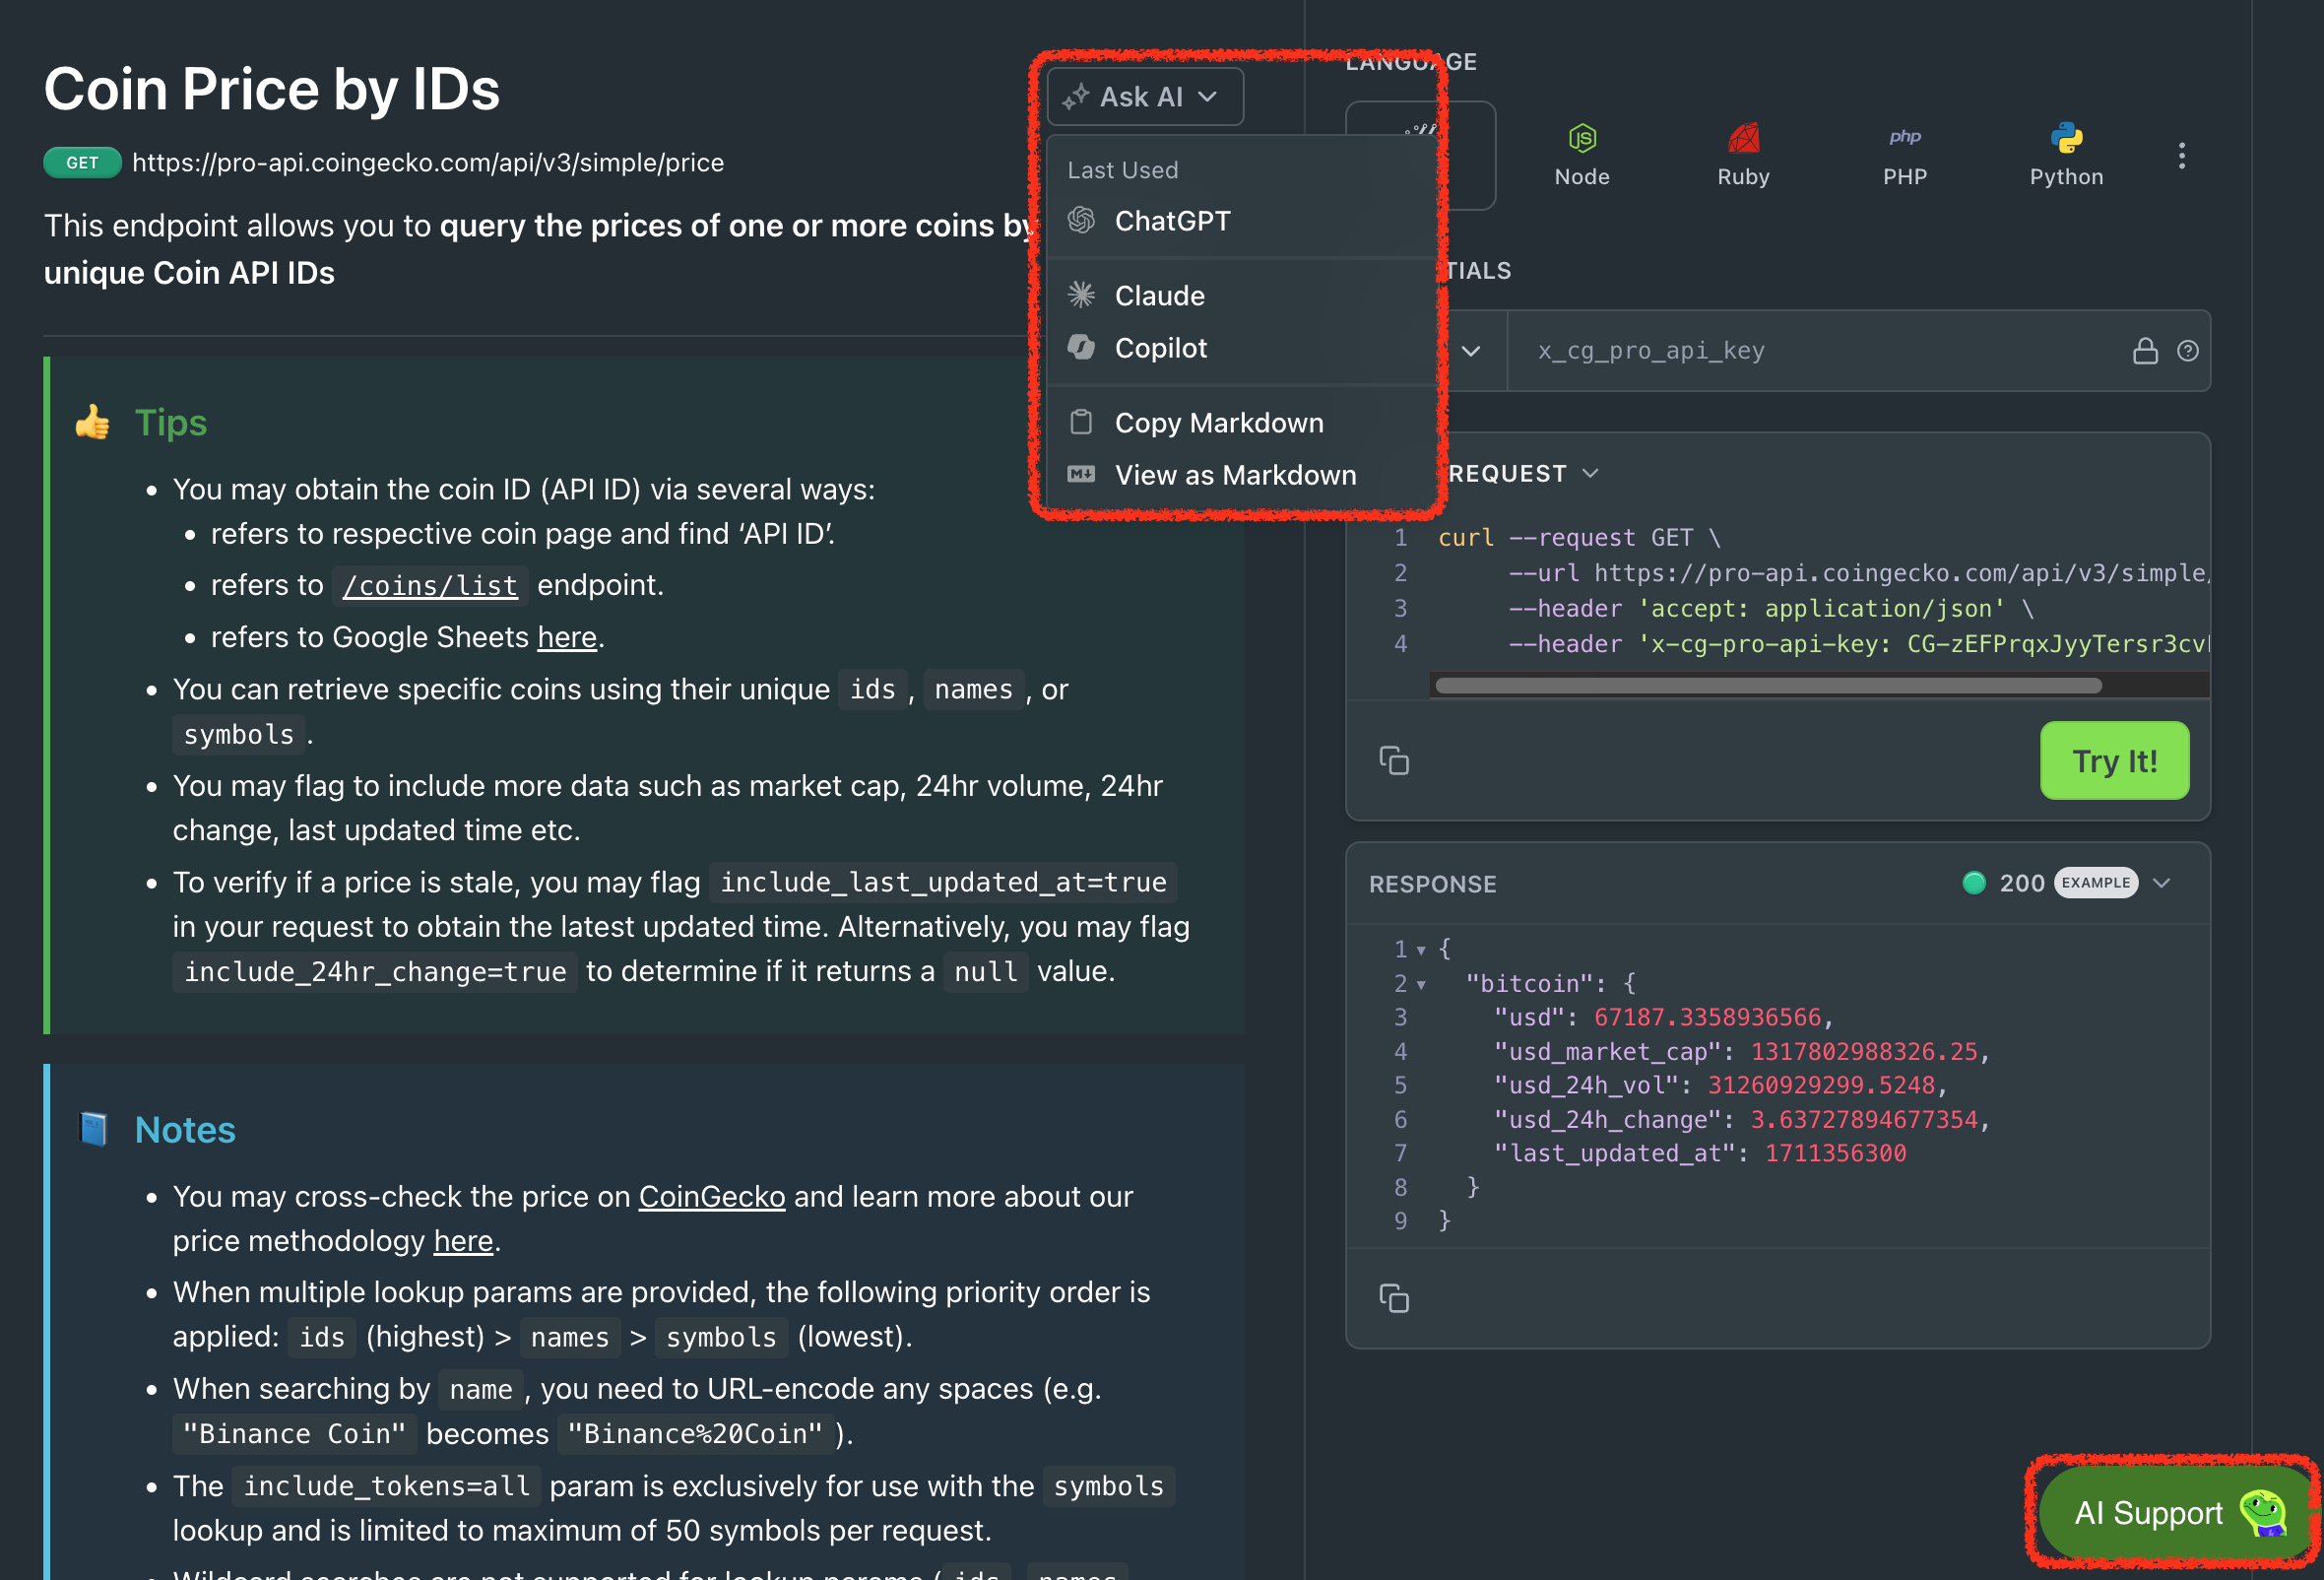Click the include_tokens=all code snippet
2324x1580 pixels.
coord(387,1486)
